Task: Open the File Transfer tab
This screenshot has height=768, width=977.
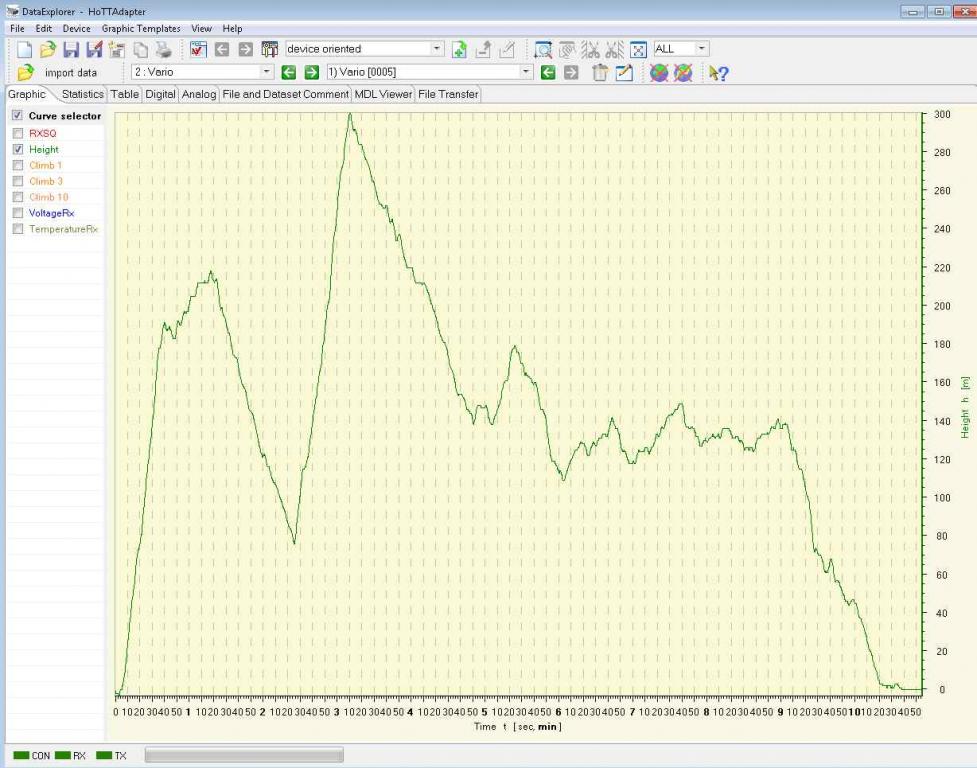Action: (448, 94)
